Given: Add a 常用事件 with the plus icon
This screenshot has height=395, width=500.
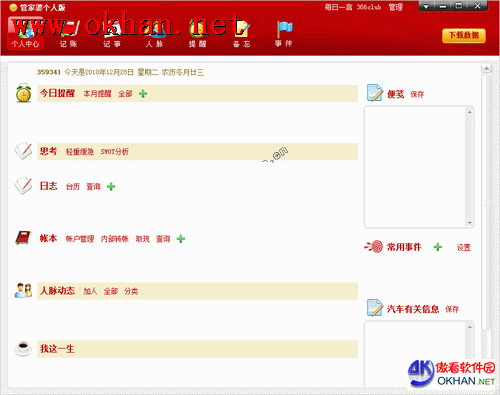Looking at the screenshot, I should click(438, 247).
